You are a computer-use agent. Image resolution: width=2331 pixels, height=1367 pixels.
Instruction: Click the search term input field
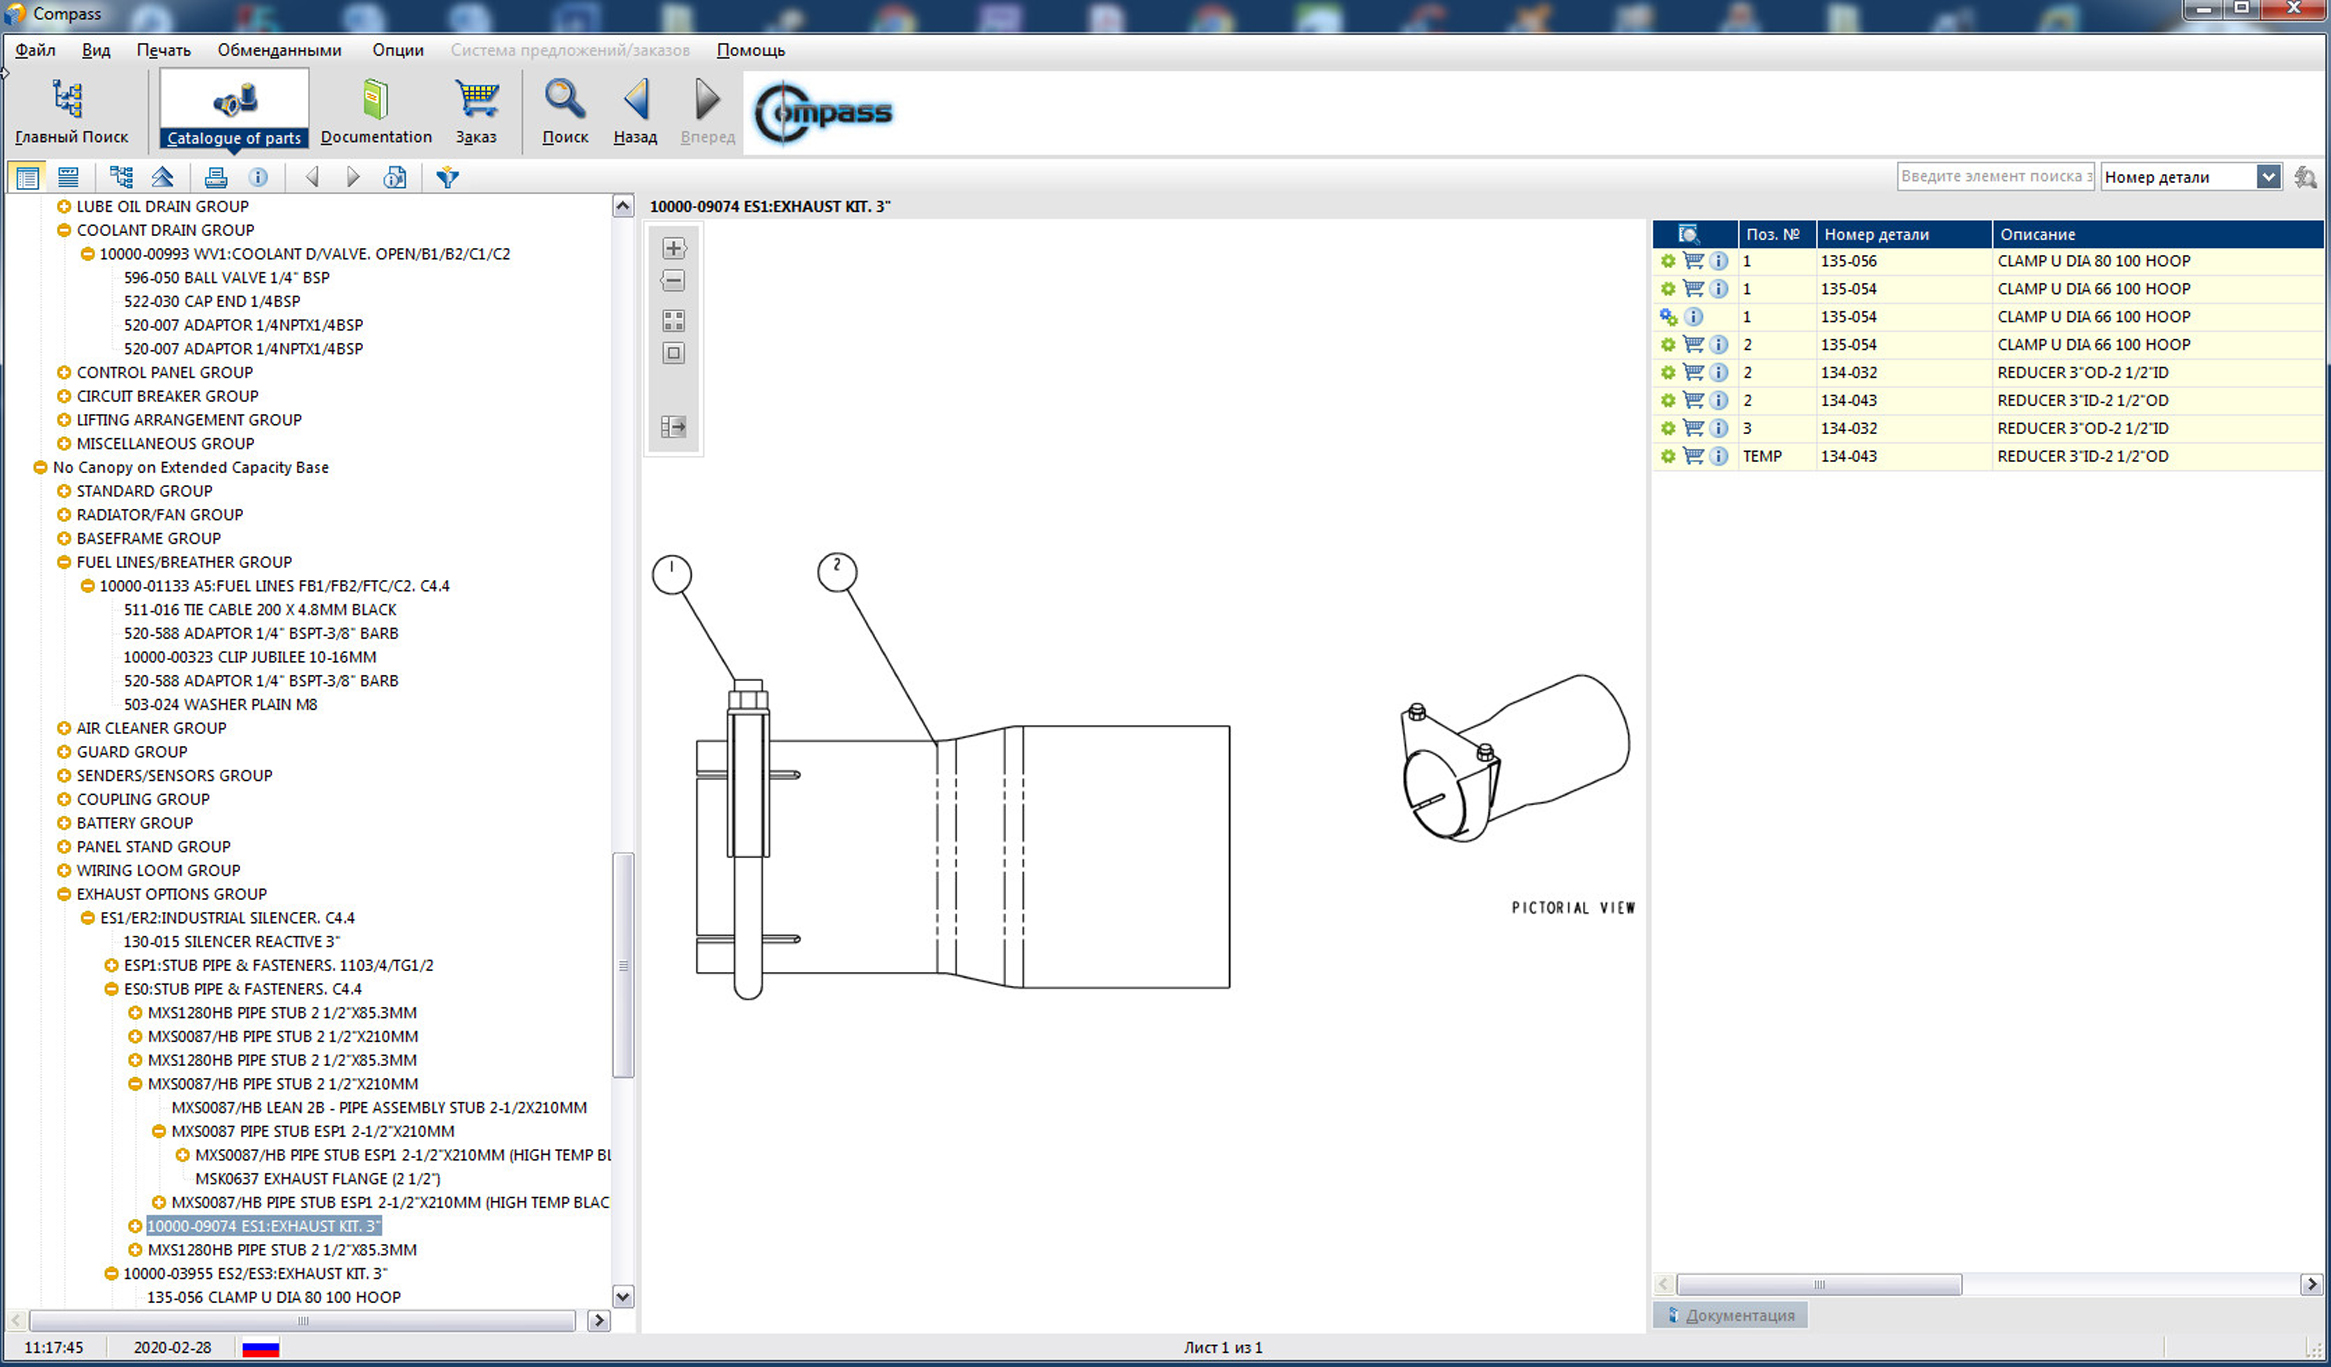point(1994,177)
